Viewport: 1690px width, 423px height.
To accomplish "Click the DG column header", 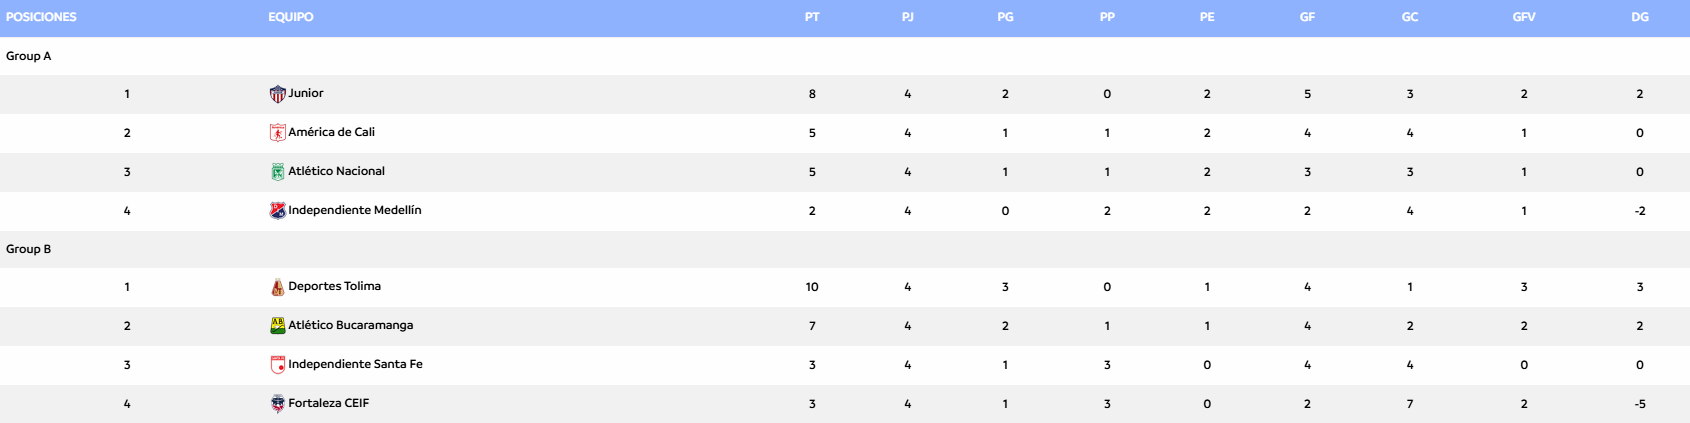I will (1640, 17).
